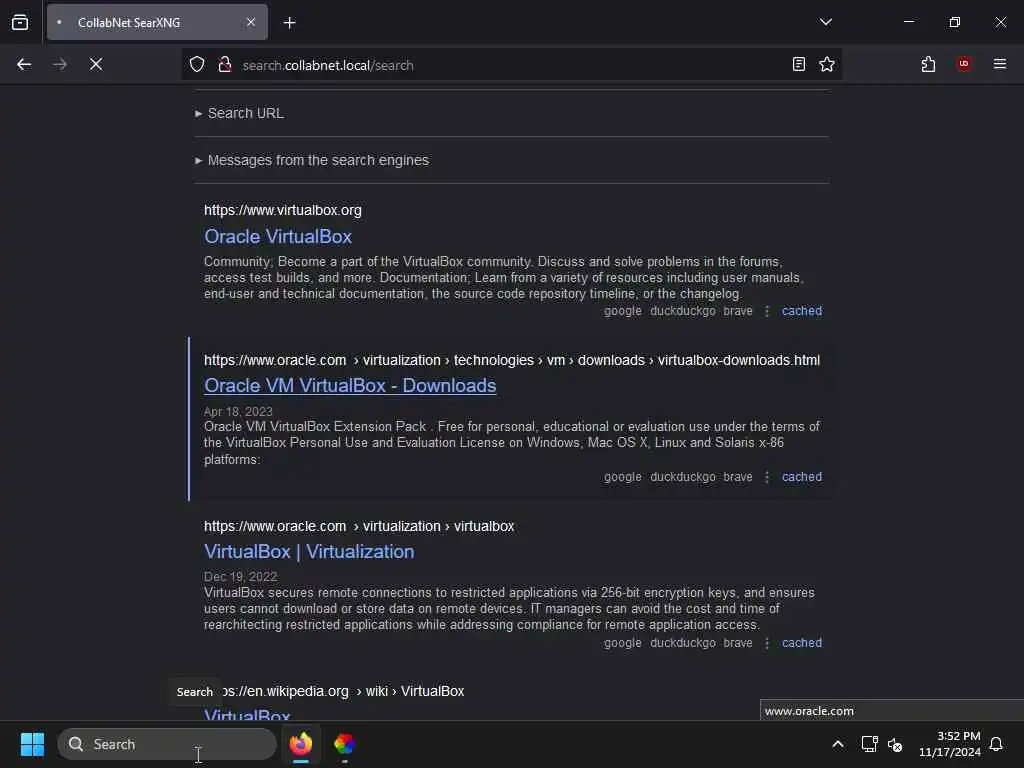Image resolution: width=1024 pixels, height=768 pixels.
Task: Open more options dots for Virtualization result
Action: pyautogui.click(x=767, y=643)
